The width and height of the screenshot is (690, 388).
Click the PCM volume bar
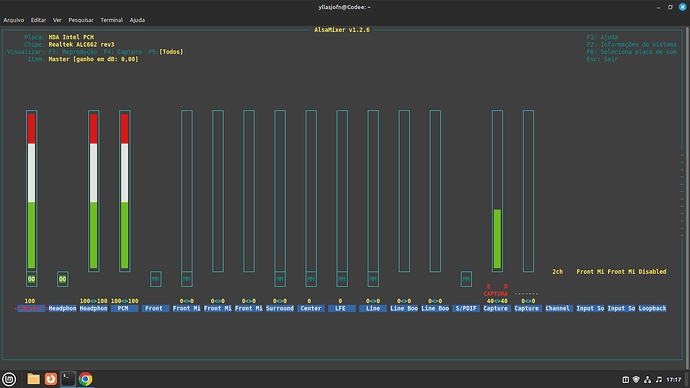pyautogui.click(x=125, y=191)
